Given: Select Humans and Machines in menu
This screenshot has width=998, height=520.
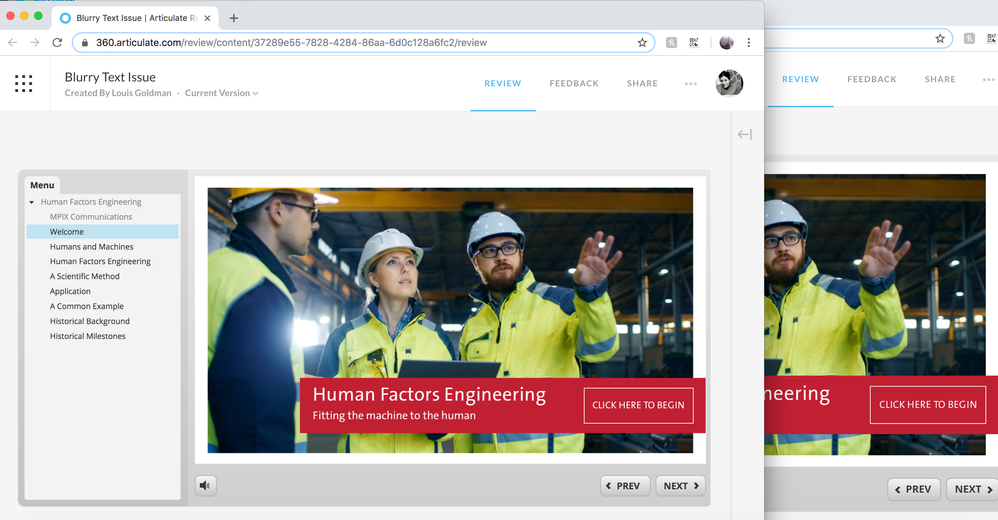Looking at the screenshot, I should 91,247.
